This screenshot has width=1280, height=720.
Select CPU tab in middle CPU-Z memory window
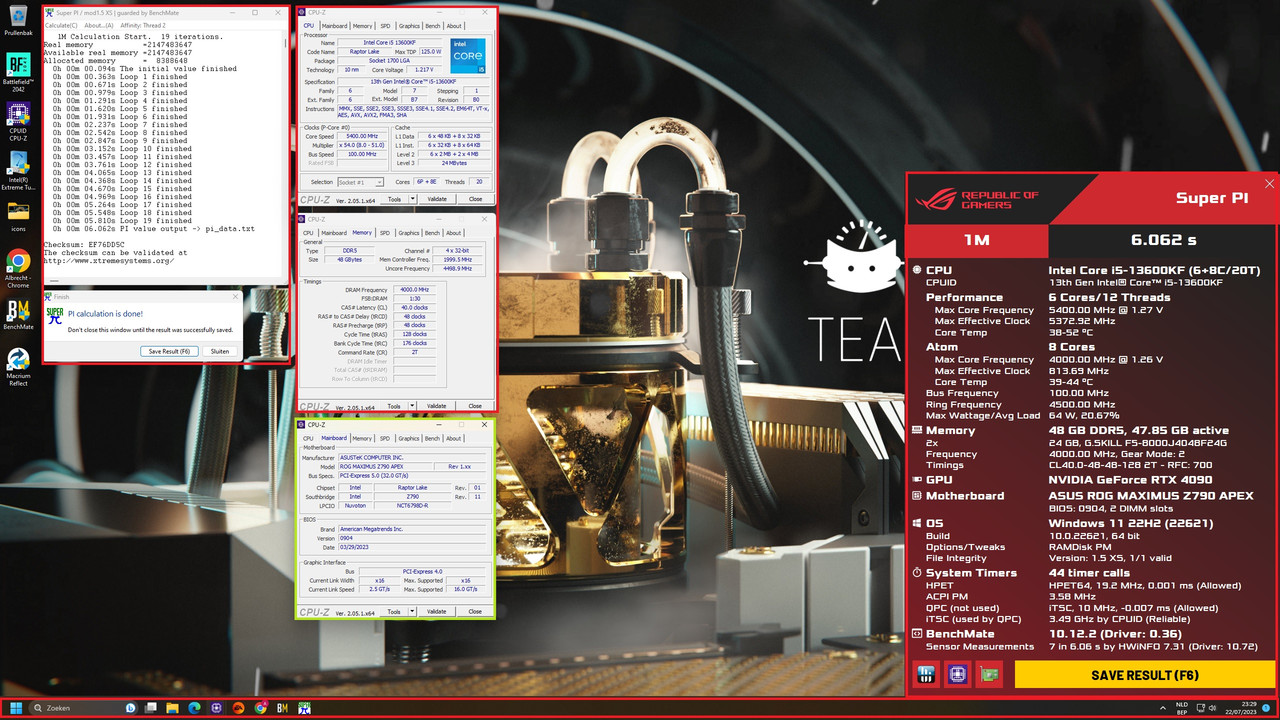308,233
